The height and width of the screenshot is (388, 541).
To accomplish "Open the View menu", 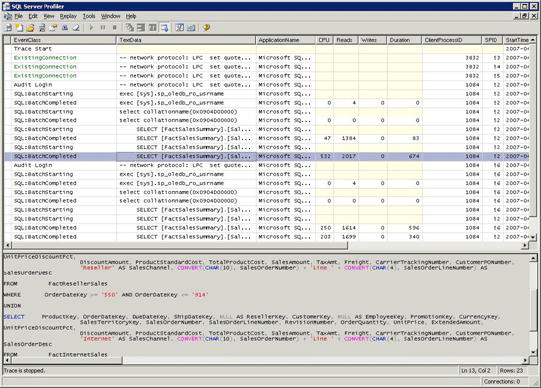I will [49, 16].
